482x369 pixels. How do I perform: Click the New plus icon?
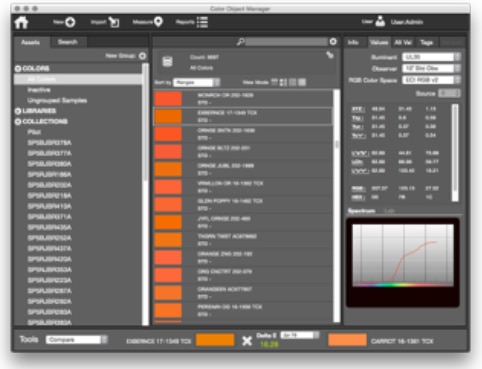[x=70, y=22]
